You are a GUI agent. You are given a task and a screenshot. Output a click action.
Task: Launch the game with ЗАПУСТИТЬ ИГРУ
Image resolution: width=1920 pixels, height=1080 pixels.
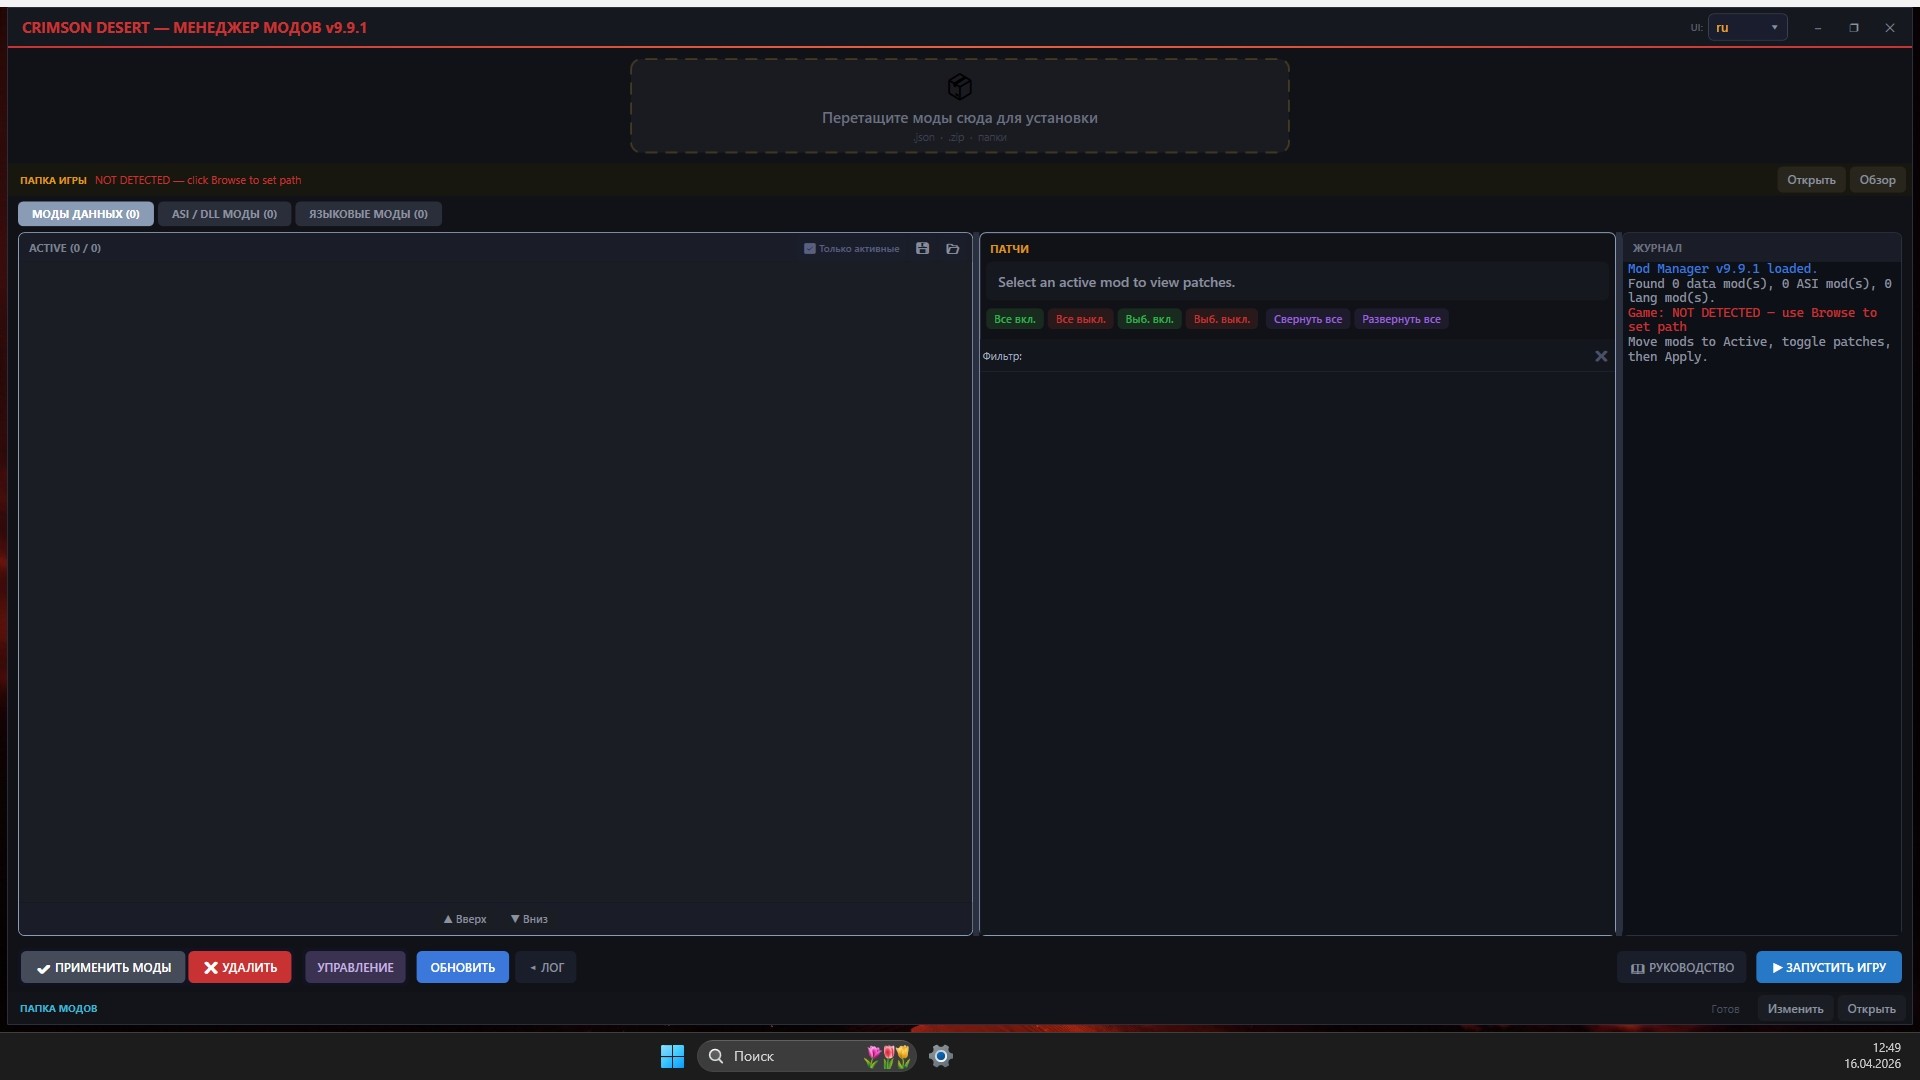pos(1829,967)
